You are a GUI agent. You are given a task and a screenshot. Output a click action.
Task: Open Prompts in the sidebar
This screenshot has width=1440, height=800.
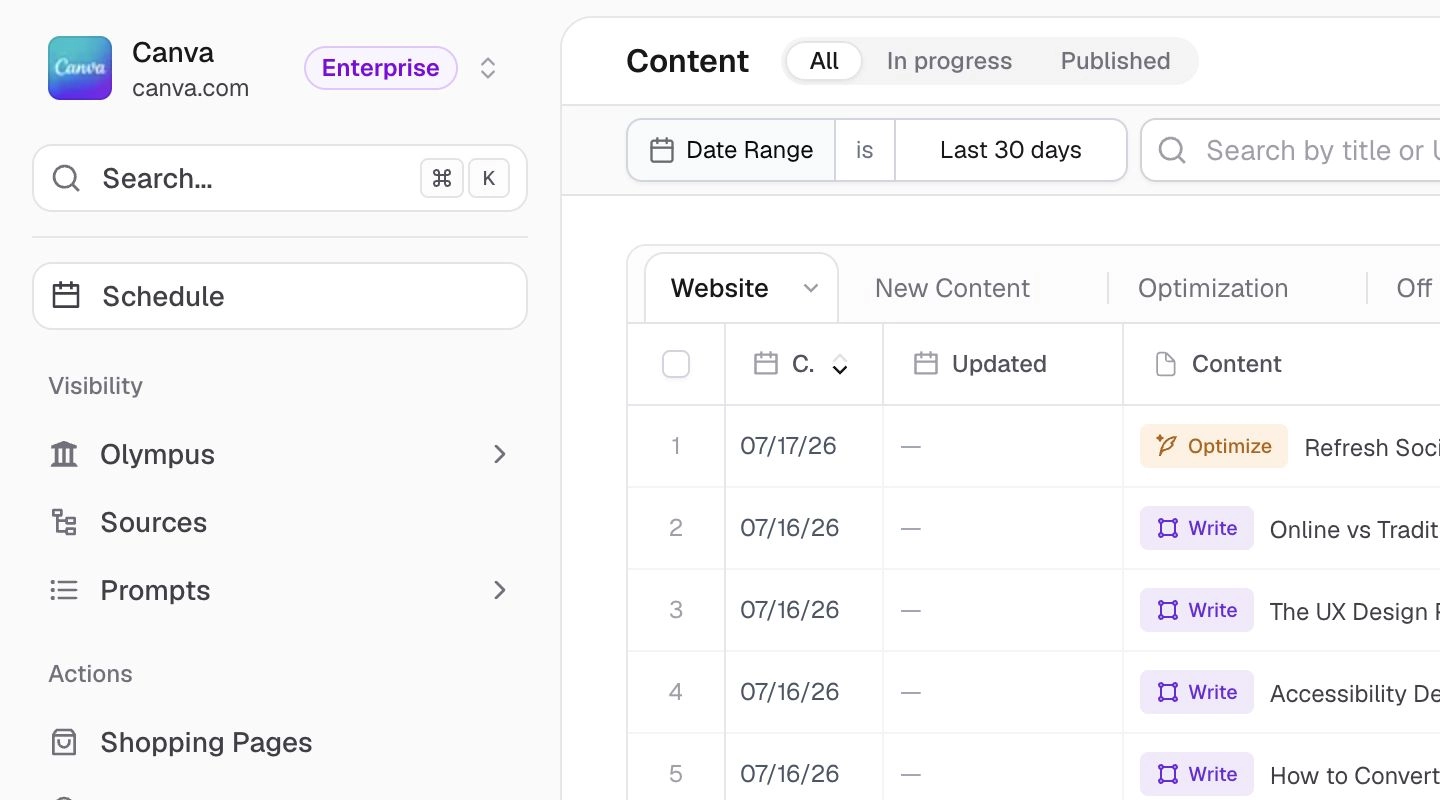pos(280,590)
